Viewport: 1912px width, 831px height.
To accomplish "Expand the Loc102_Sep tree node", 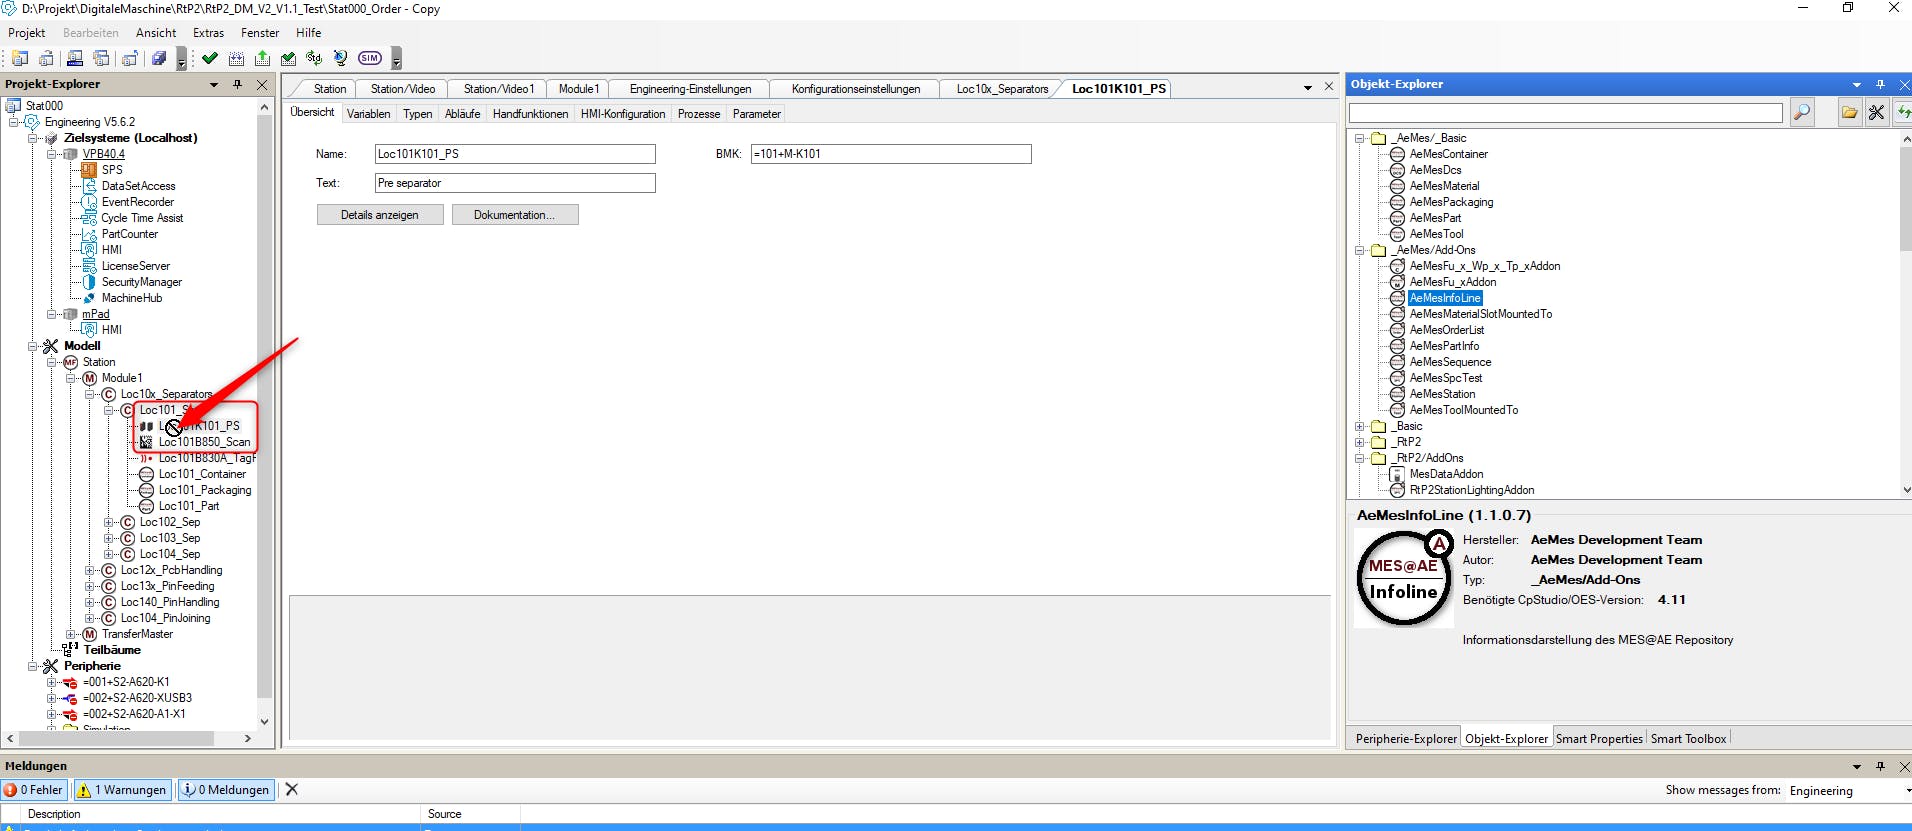I will (x=109, y=522).
